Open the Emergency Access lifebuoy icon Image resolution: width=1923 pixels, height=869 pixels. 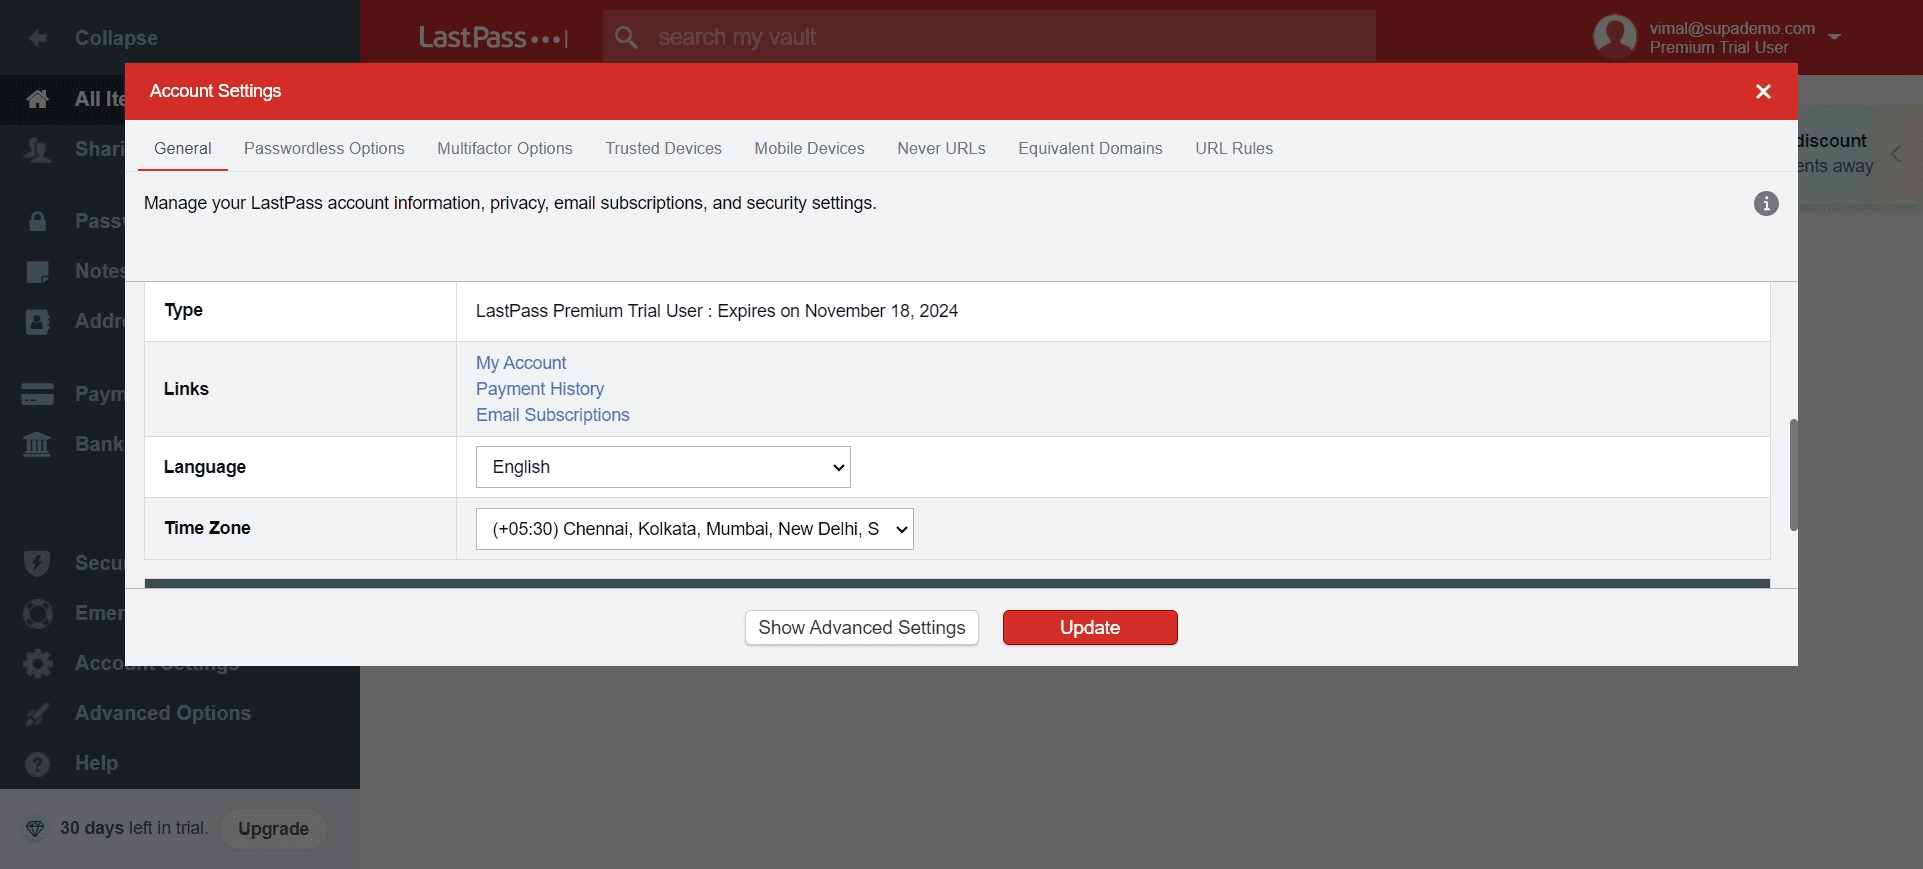click(x=38, y=613)
